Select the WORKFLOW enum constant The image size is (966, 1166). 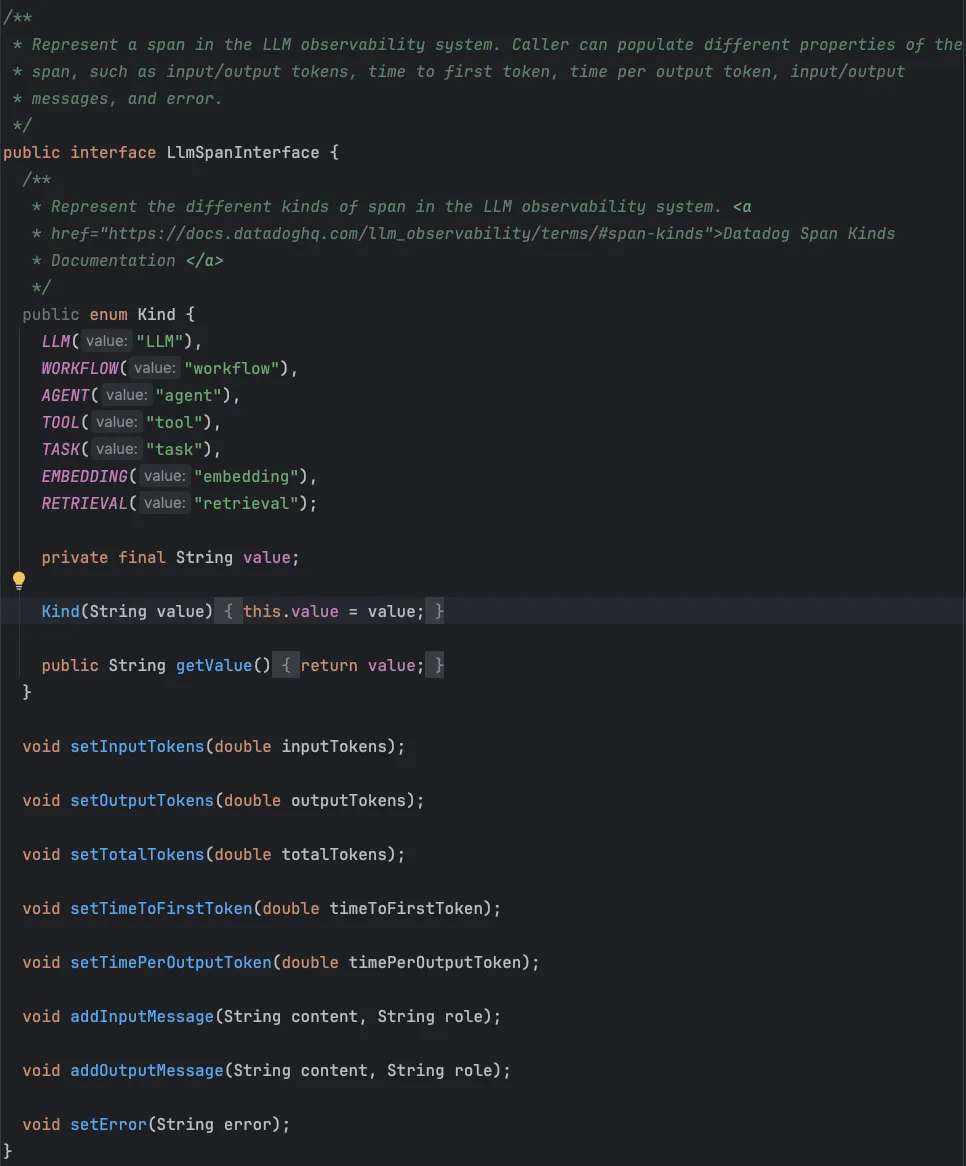point(80,369)
